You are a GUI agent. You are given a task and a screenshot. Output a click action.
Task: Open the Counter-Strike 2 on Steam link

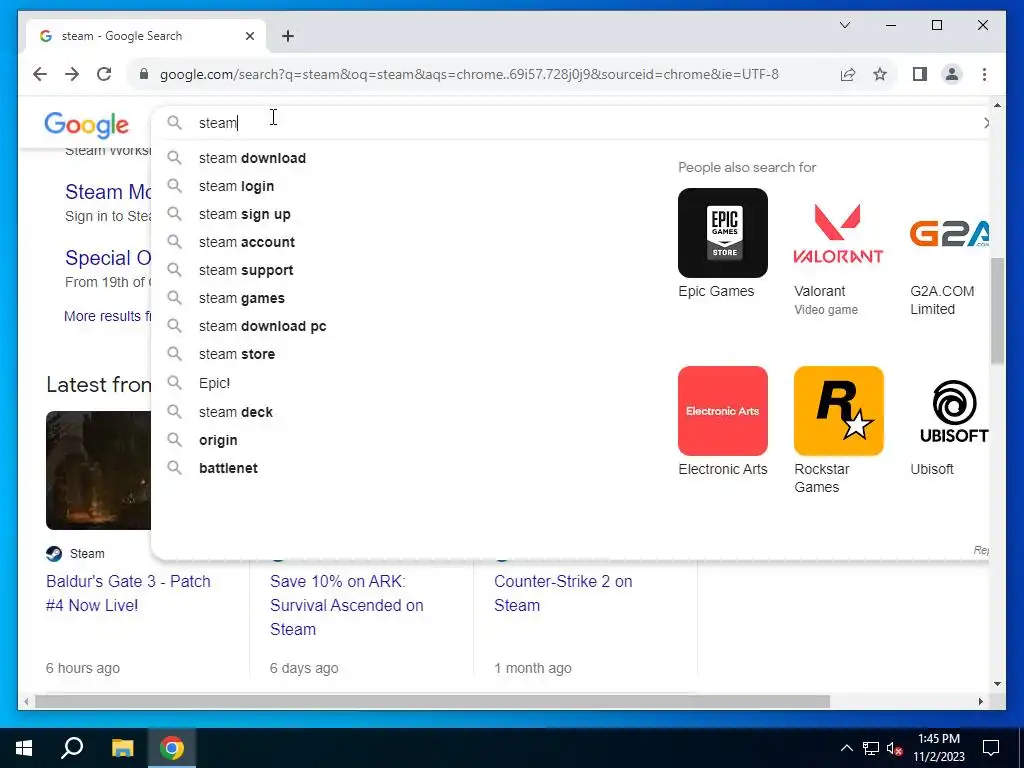coord(563,594)
